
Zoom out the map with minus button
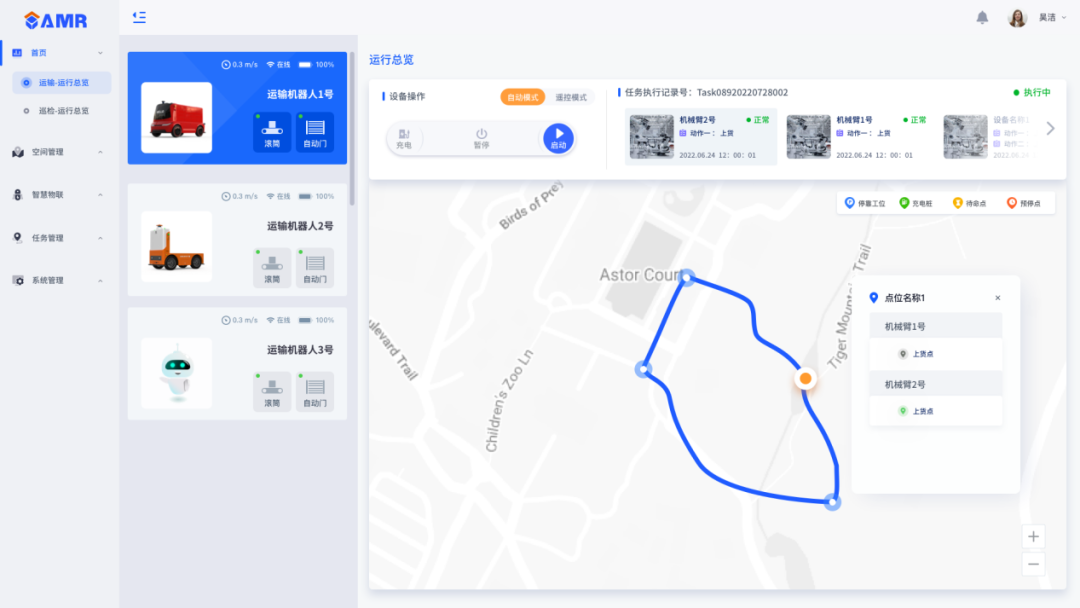point(1033,565)
